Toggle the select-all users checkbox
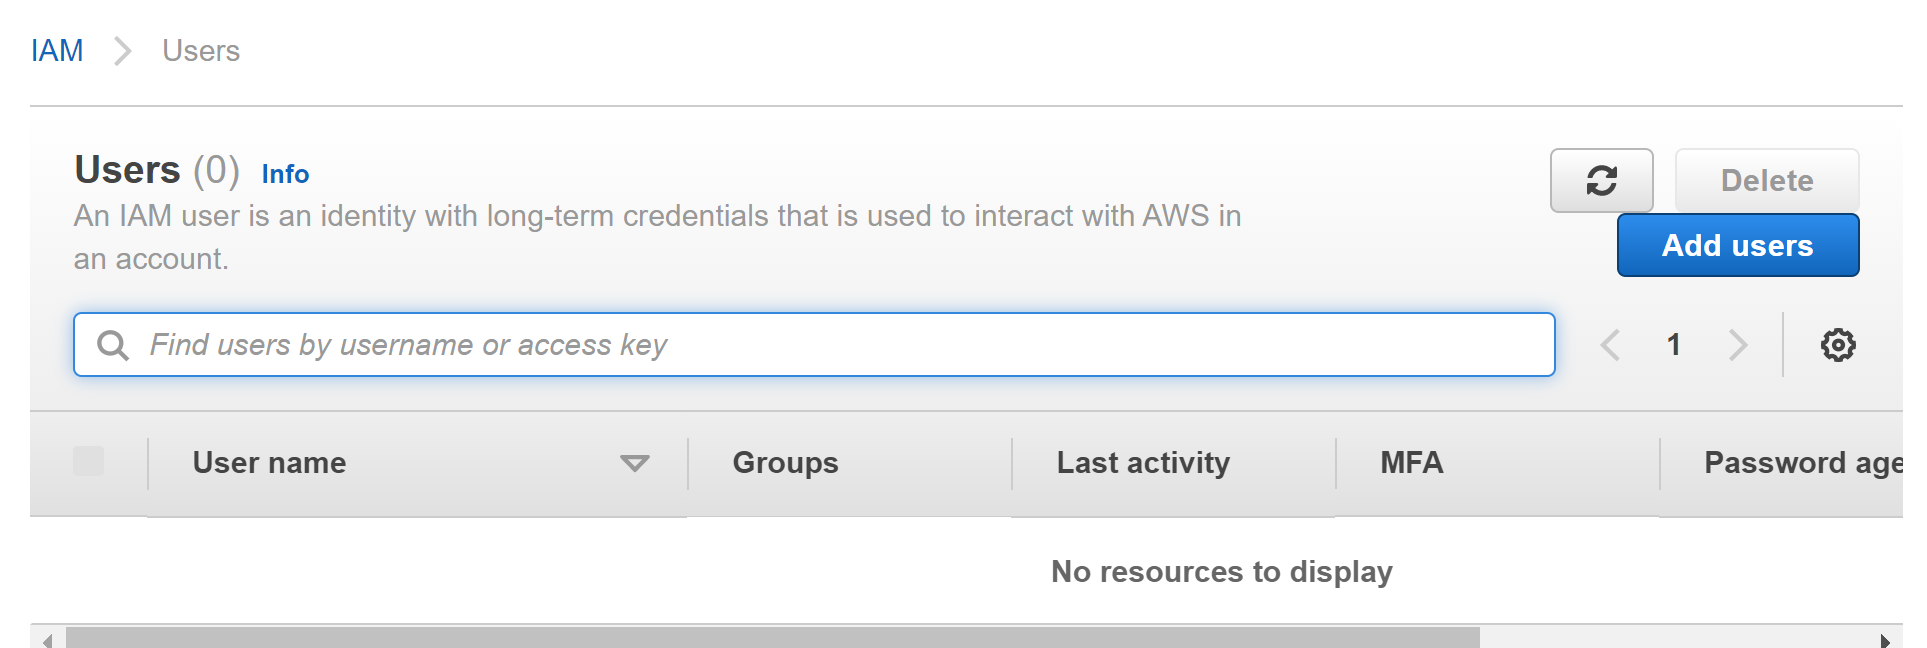Viewport: 1927px width, 648px height. click(x=89, y=461)
